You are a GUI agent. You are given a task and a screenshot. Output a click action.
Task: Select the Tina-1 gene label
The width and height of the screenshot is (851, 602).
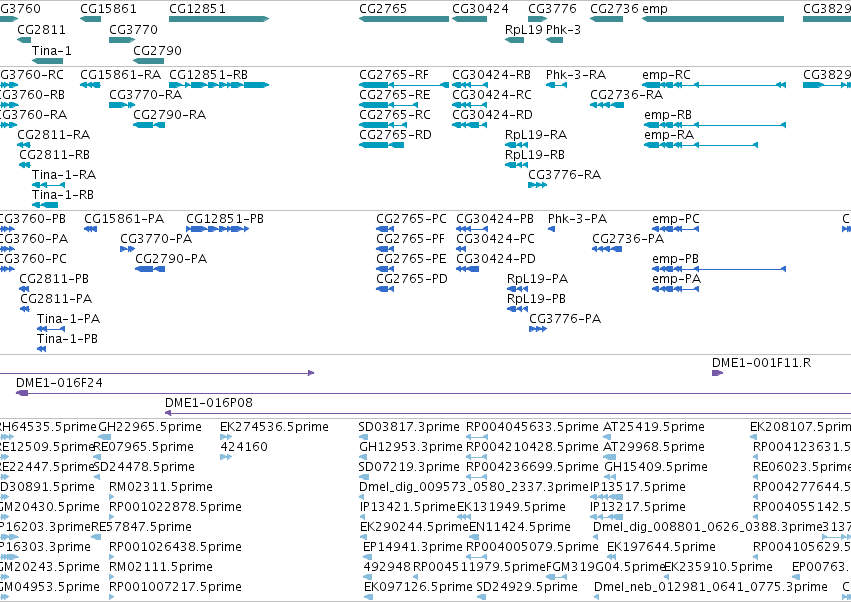[x=52, y=50]
